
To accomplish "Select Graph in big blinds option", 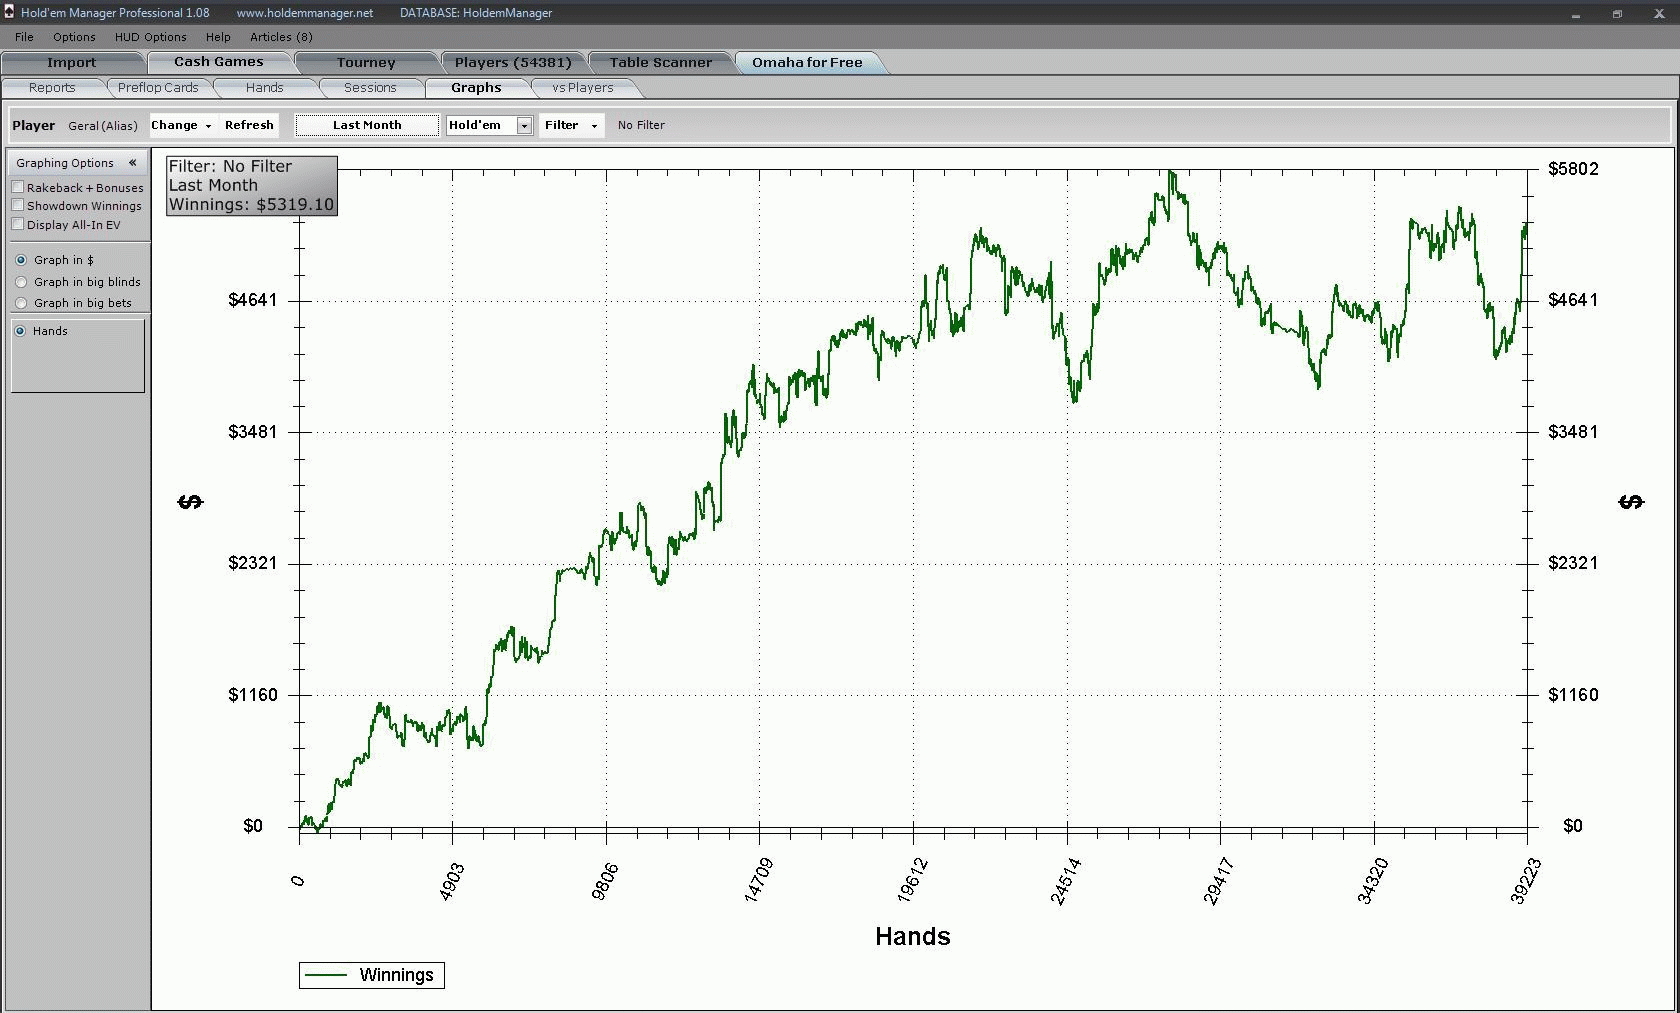I will [21, 282].
